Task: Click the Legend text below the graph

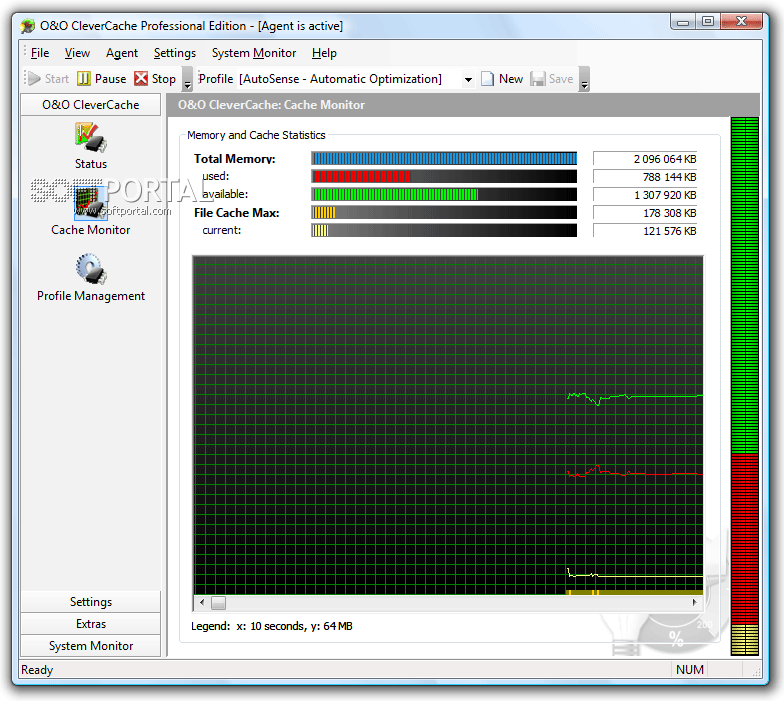Action: coord(272,626)
